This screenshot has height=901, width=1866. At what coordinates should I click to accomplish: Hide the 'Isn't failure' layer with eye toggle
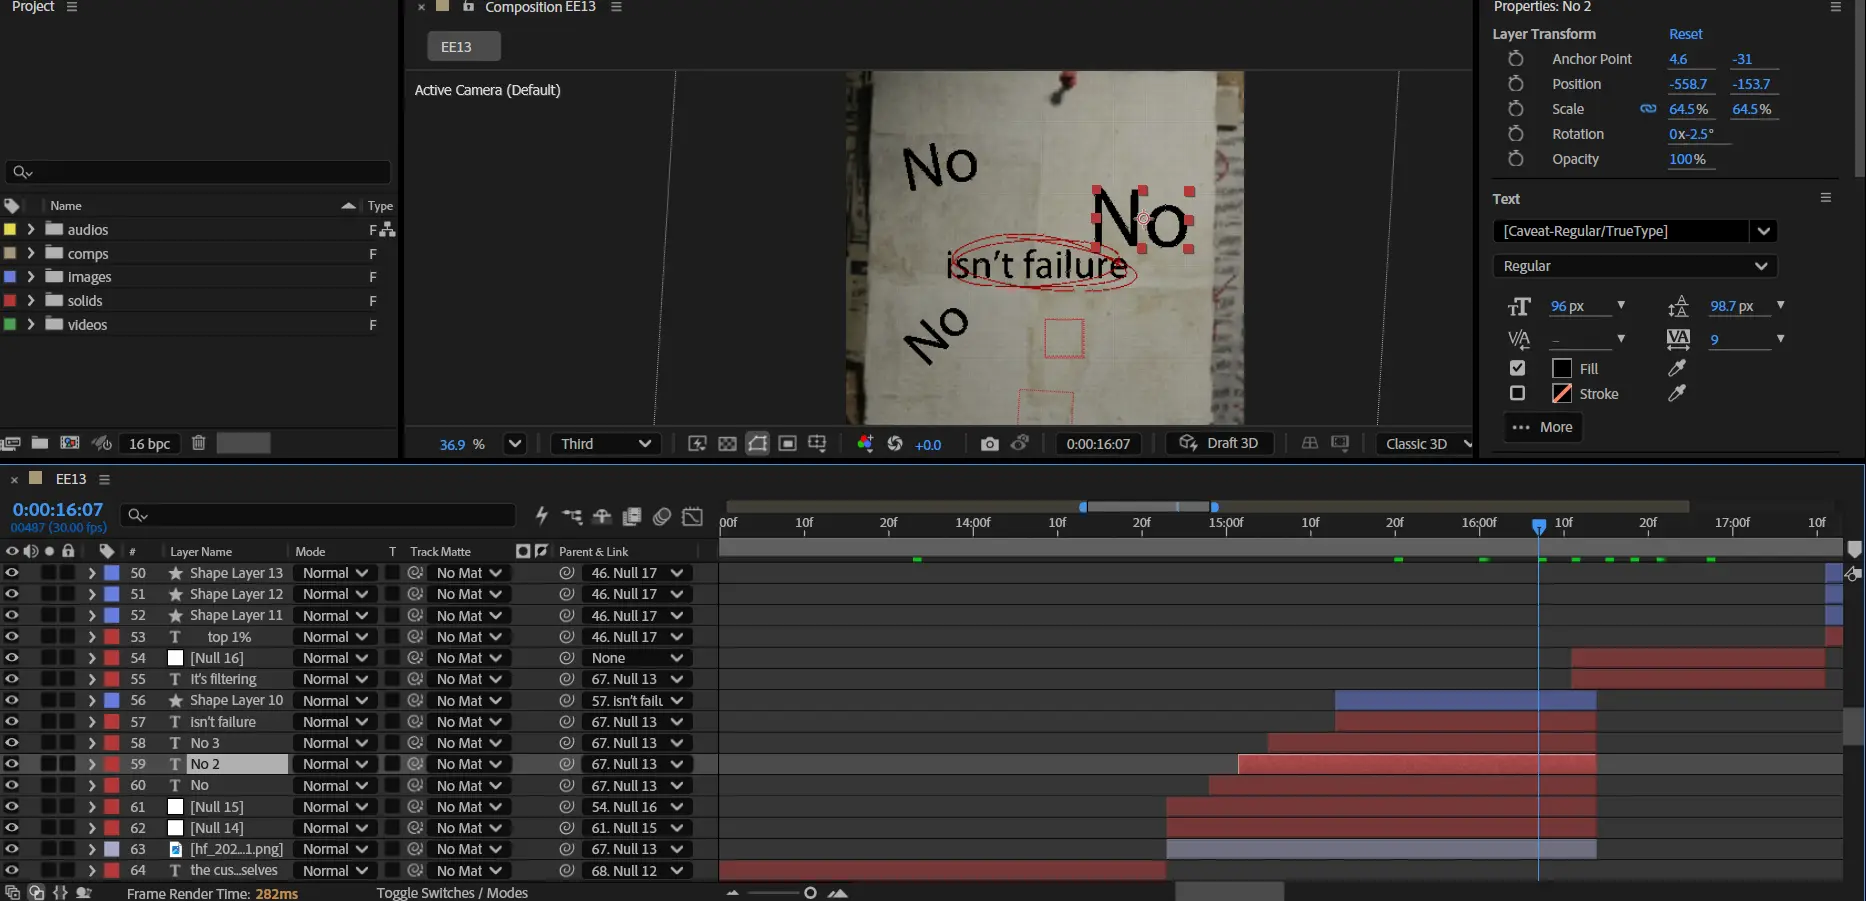(x=12, y=722)
